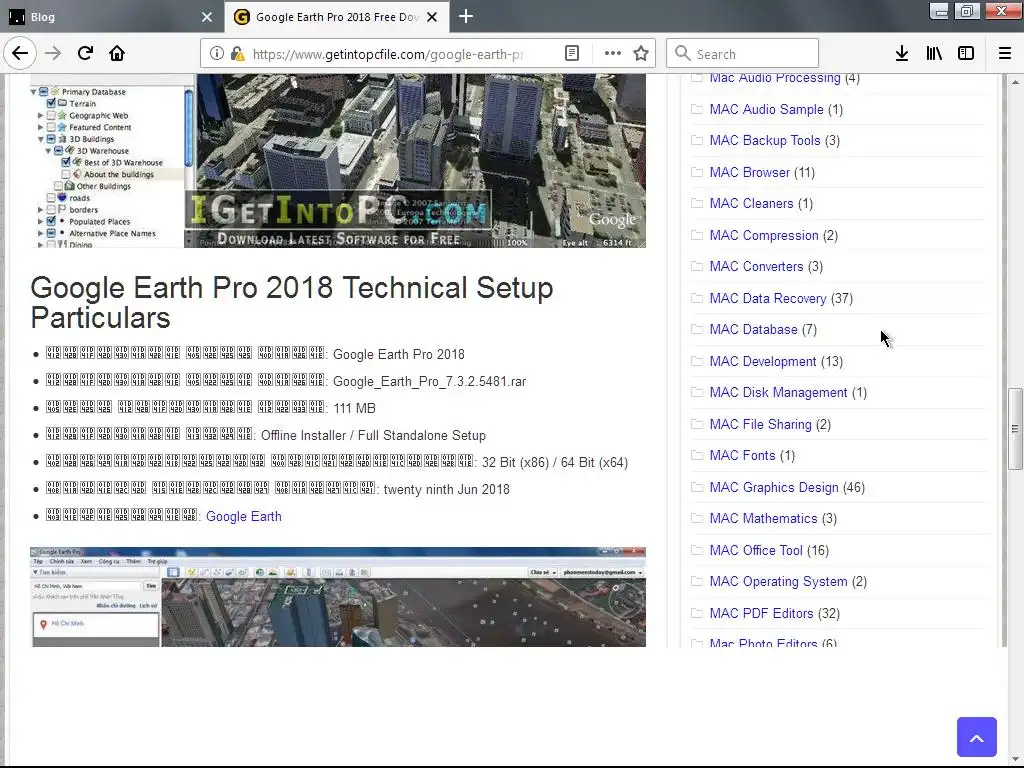This screenshot has height=768, width=1024.
Task: Open MAC PDF Editors category
Action: click(x=761, y=613)
